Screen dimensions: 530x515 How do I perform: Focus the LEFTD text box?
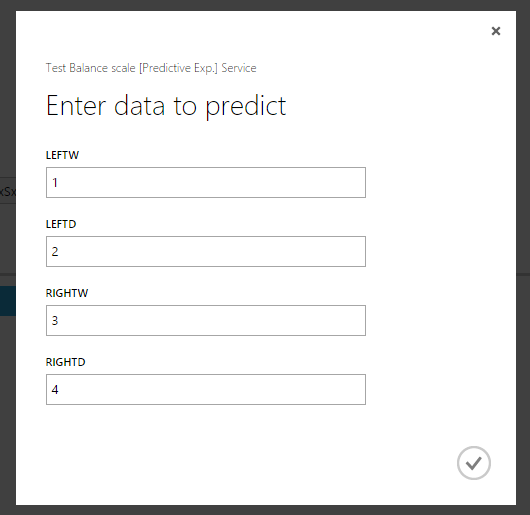(x=206, y=251)
